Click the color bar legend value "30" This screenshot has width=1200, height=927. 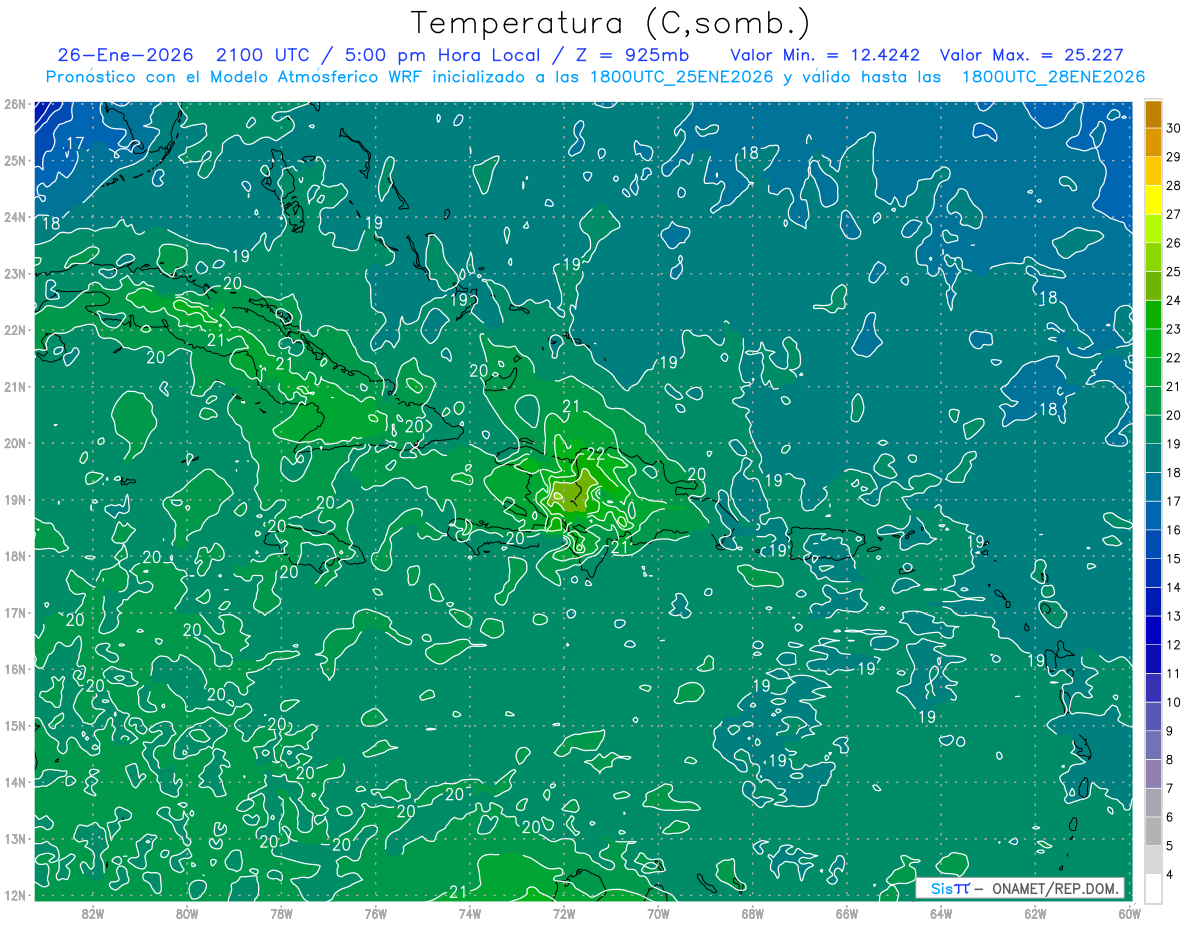click(x=1174, y=128)
